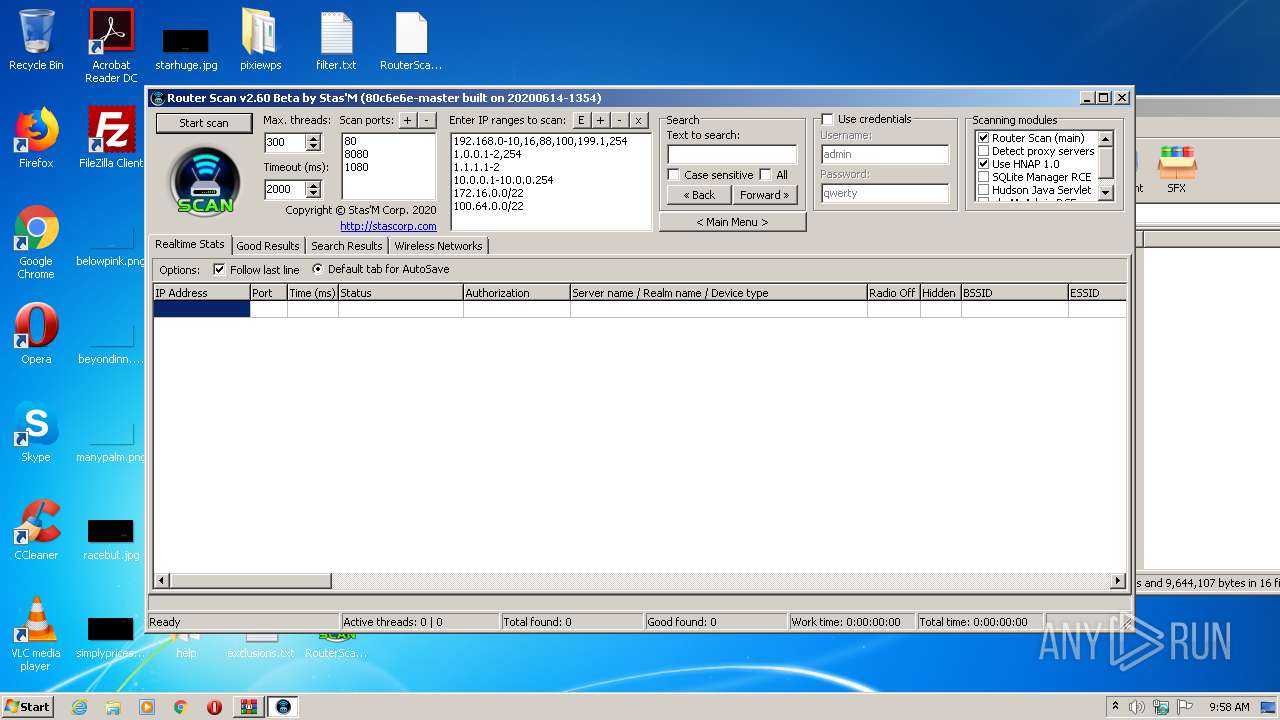The width and height of the screenshot is (1280, 720).
Task: Toggle Case sensitive checkbox
Action: coord(674,175)
